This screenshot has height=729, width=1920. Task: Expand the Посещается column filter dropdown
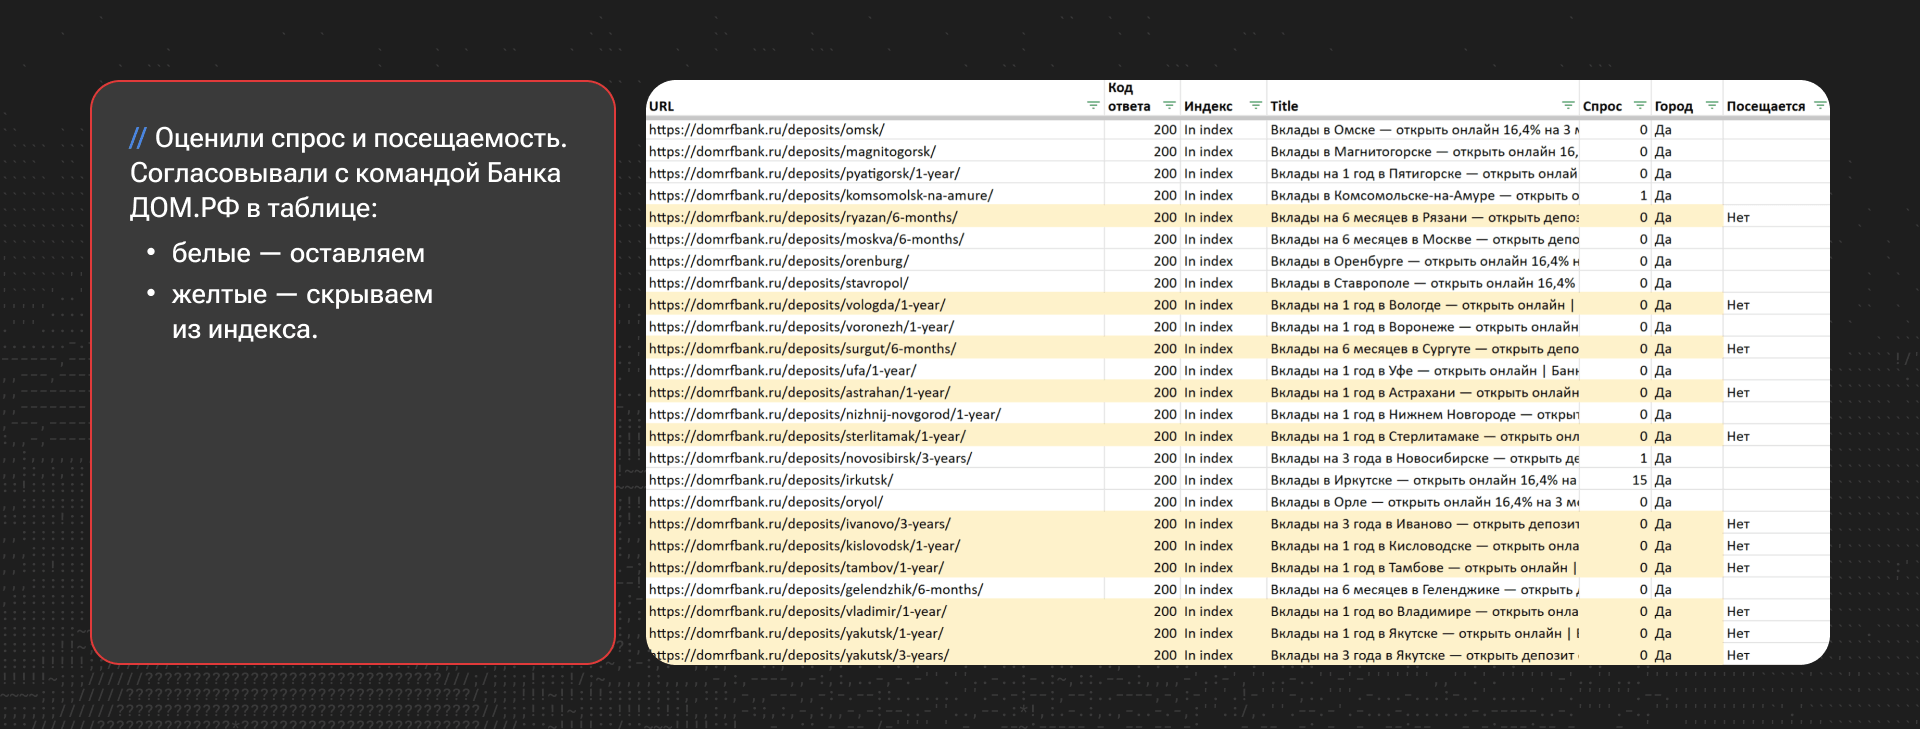tap(1820, 106)
